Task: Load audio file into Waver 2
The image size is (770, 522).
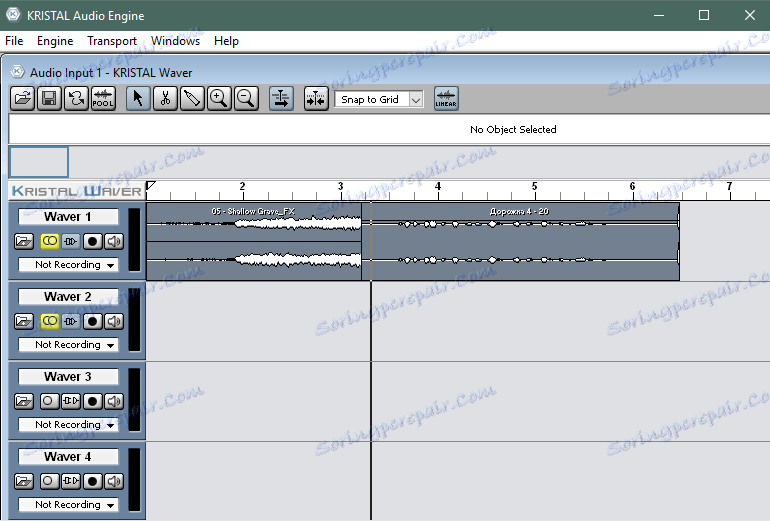Action: point(24,321)
